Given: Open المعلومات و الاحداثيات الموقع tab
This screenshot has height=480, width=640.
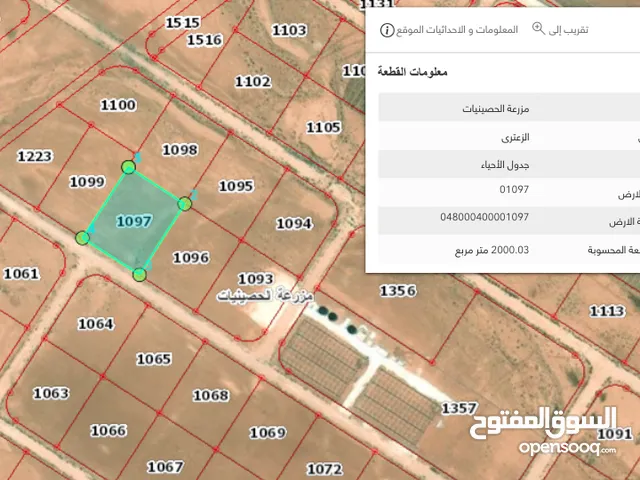Looking at the screenshot, I should pyautogui.click(x=457, y=30).
